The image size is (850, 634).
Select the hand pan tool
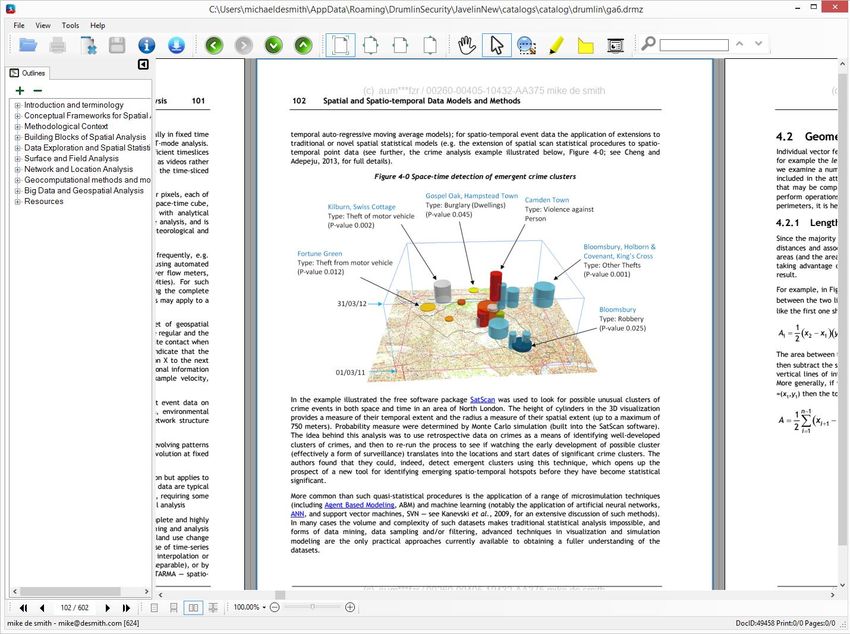466,45
